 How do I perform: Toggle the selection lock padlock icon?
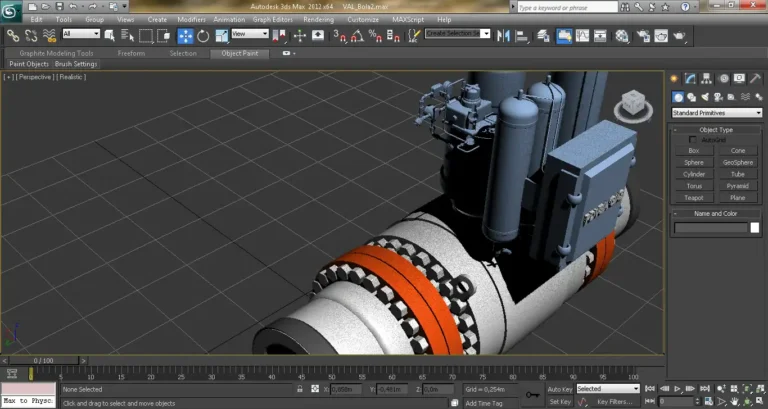point(301,389)
